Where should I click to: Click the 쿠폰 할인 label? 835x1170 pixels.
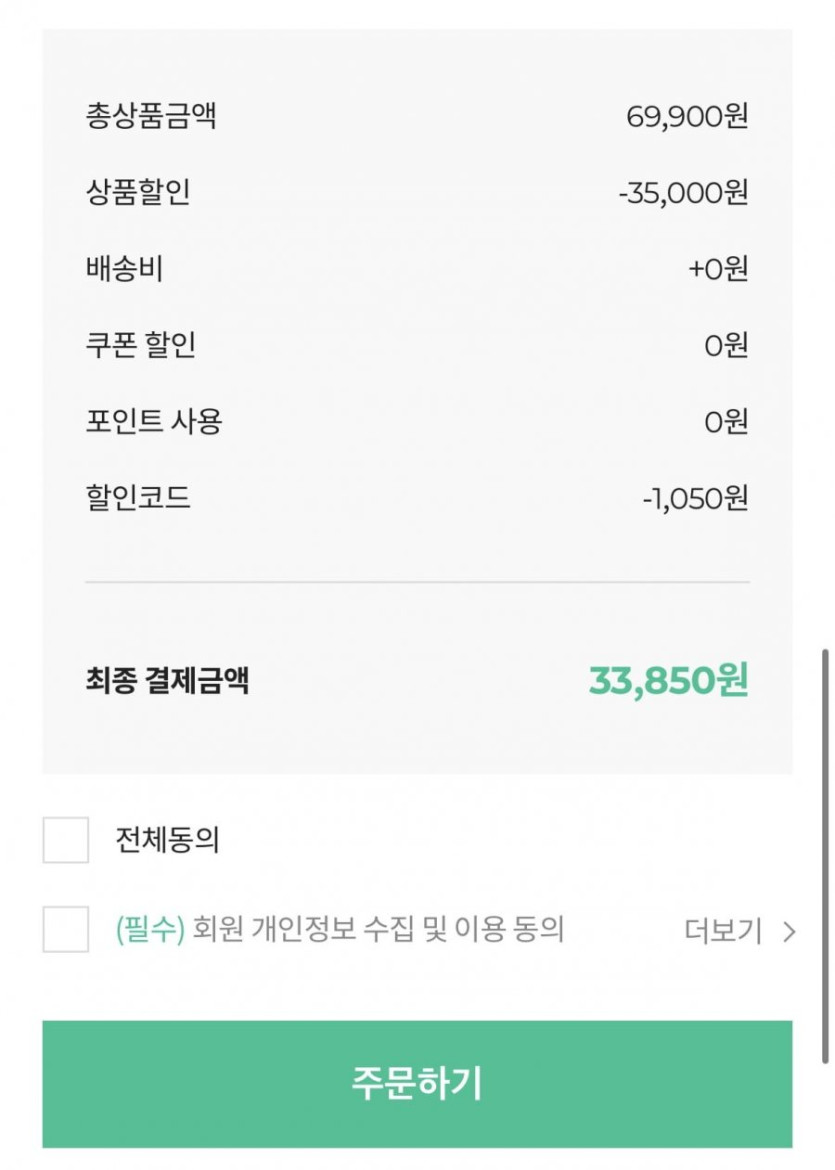[x=141, y=345]
